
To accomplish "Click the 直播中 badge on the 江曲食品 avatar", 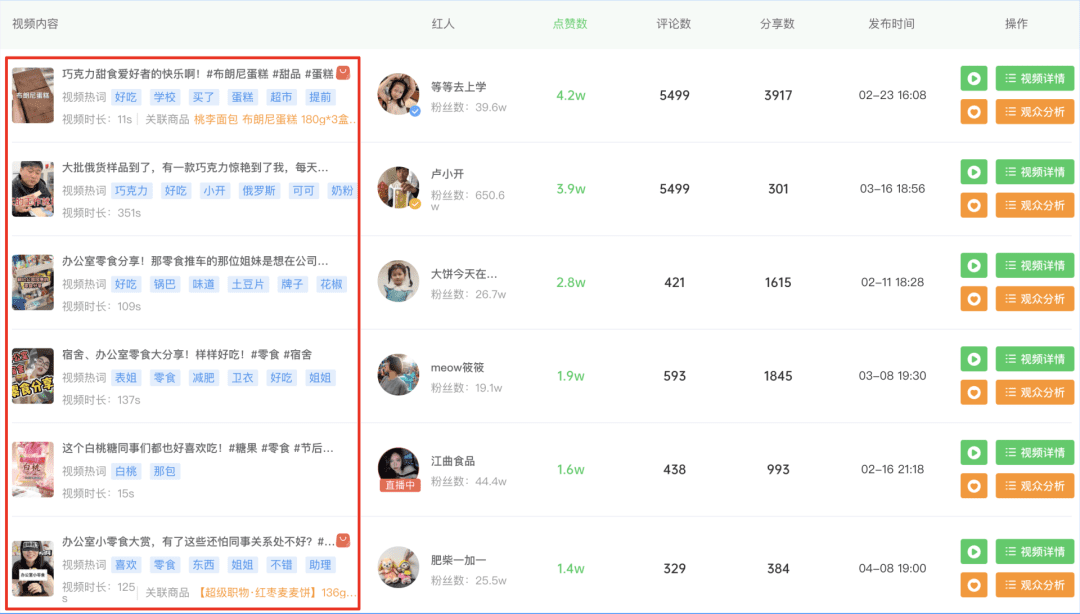I will pos(399,485).
